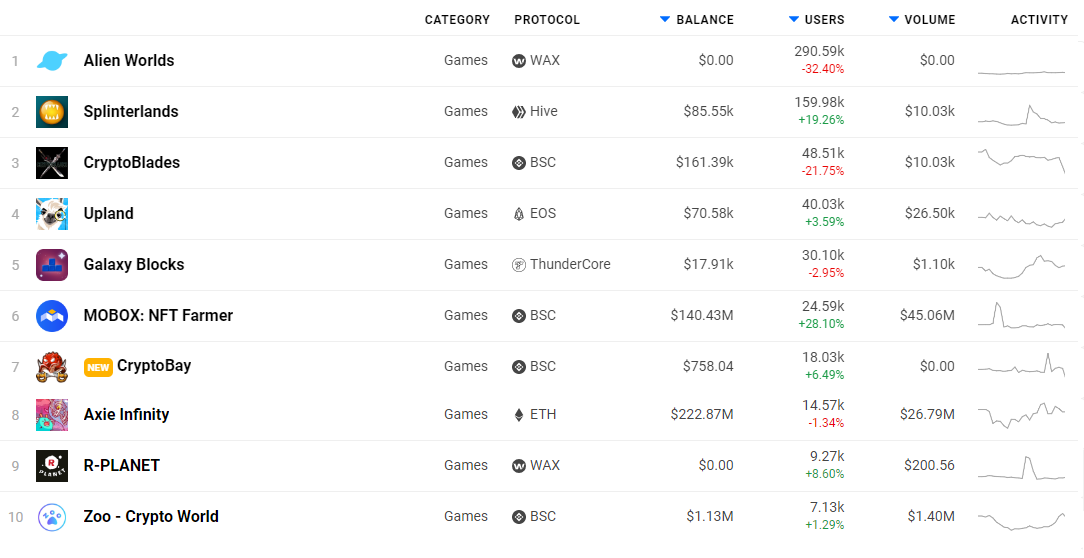The image size is (1084, 558).
Task: View the Splinterlands activity sparkline chart
Action: click(x=1021, y=115)
